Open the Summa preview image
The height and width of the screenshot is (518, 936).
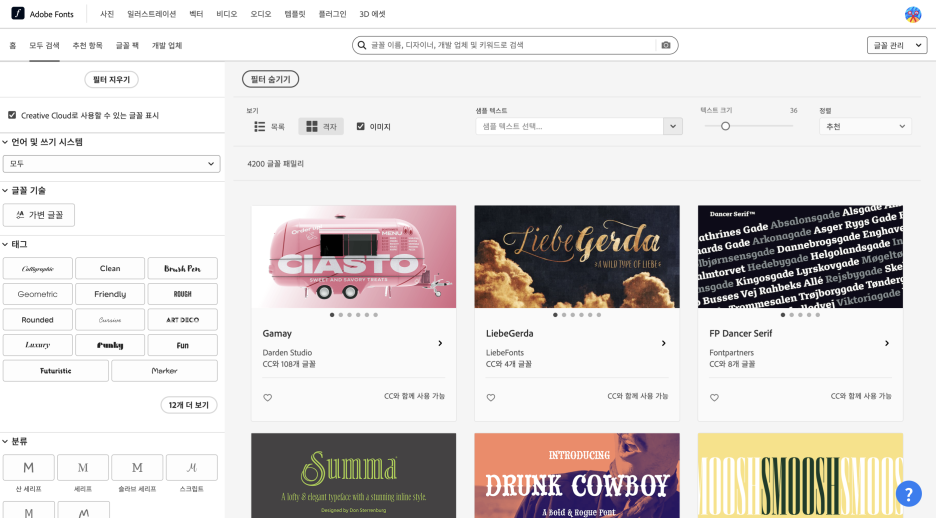(x=353, y=476)
